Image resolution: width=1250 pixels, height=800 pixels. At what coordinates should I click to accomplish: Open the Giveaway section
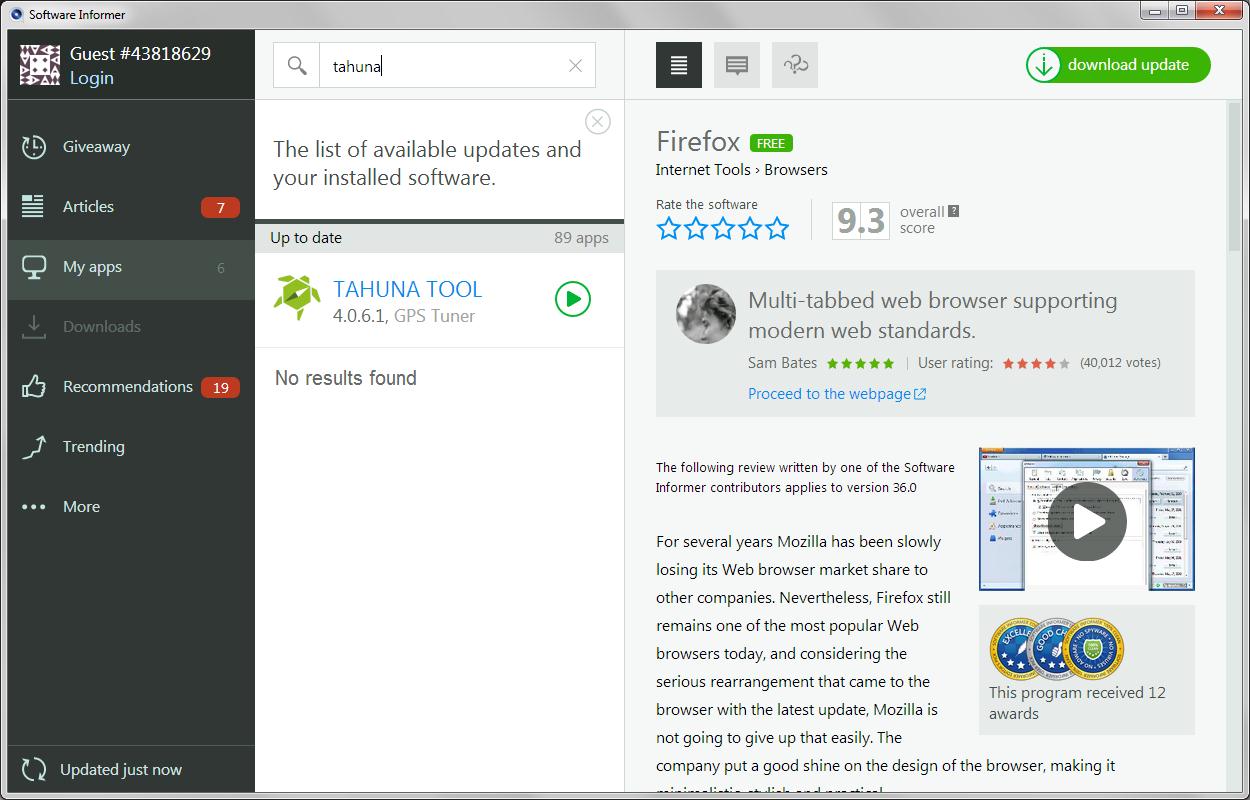click(x=131, y=147)
